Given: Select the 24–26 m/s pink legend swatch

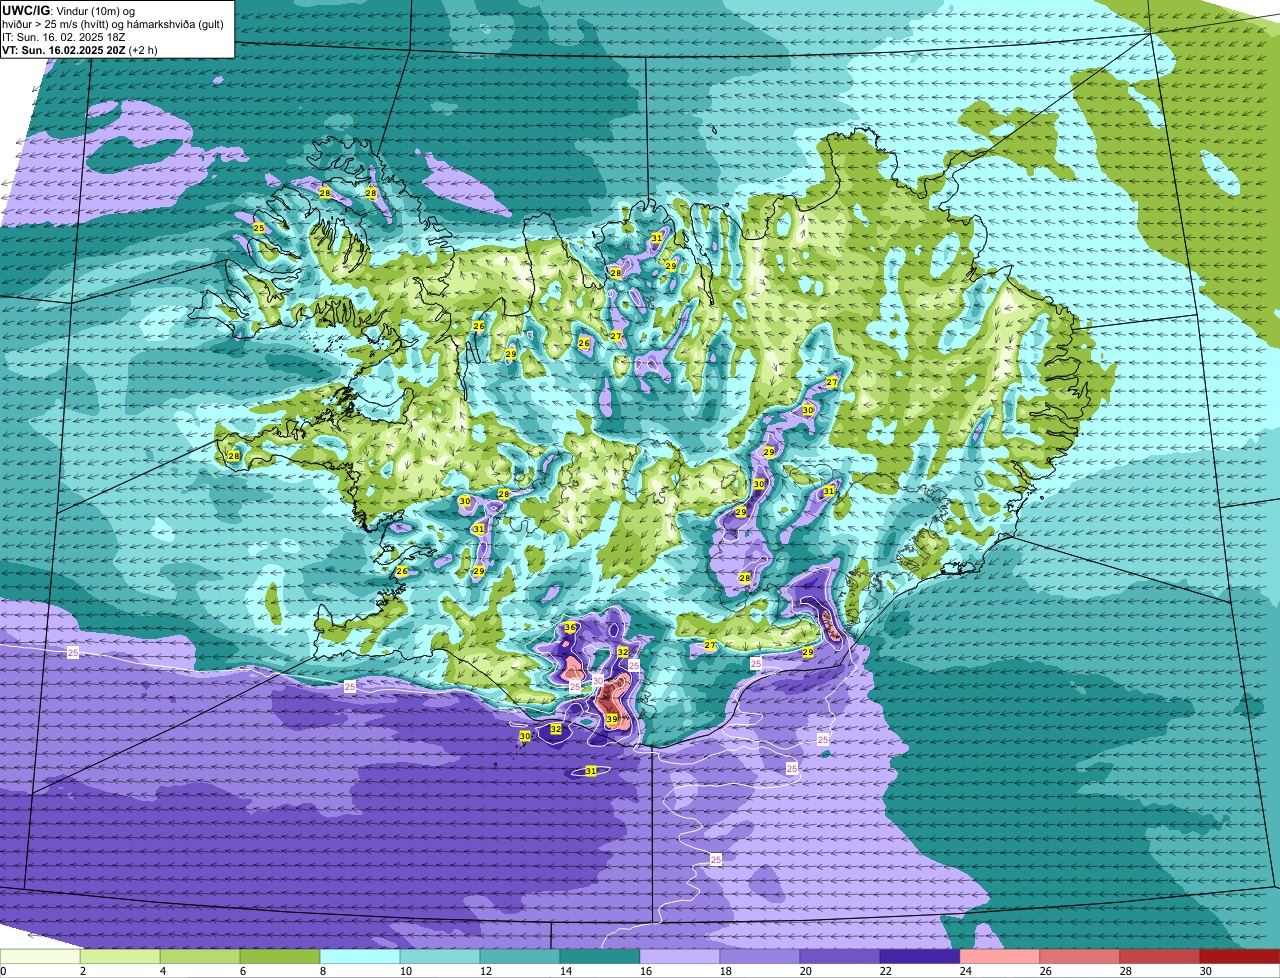Looking at the screenshot, I should (x=1000, y=957).
